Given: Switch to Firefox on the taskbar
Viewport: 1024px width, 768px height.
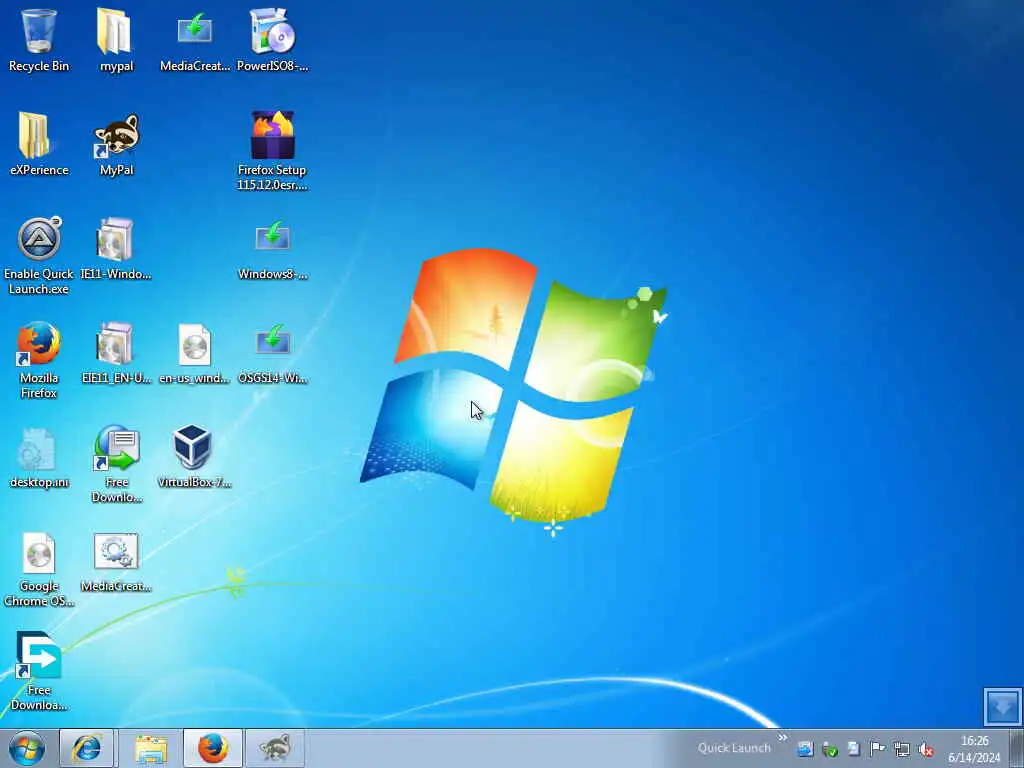Looking at the screenshot, I should pos(213,748).
